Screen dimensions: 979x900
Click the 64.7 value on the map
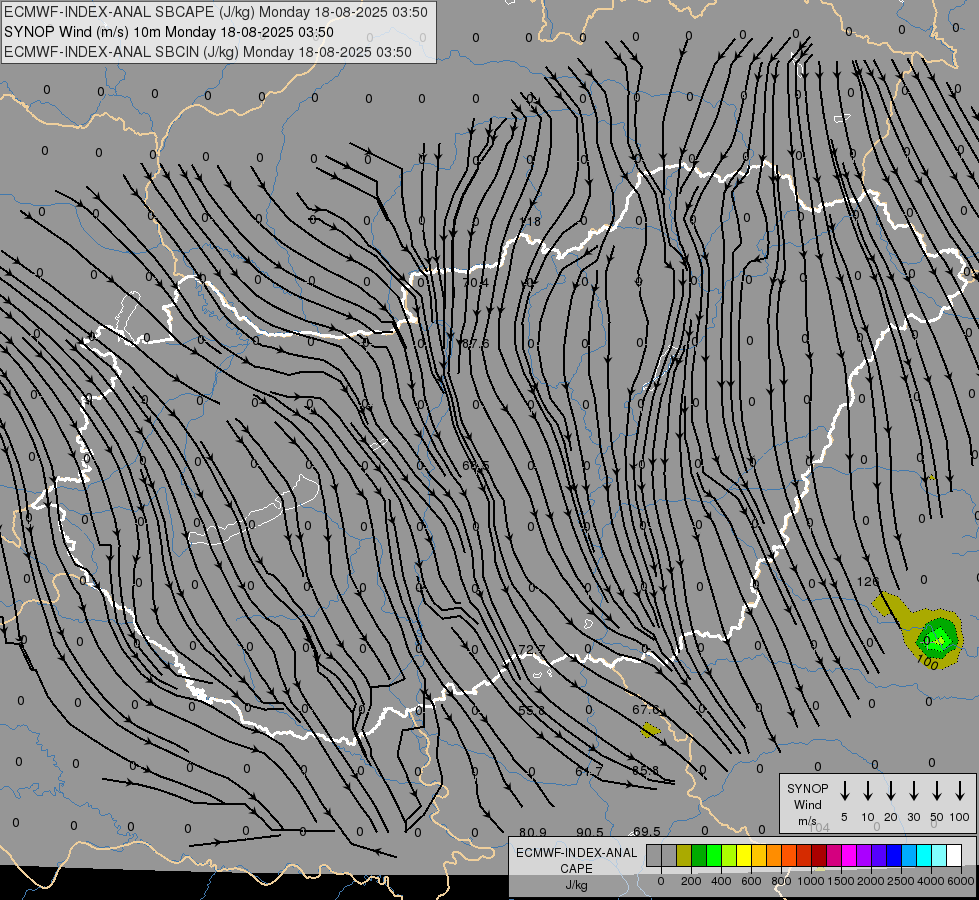(589, 771)
